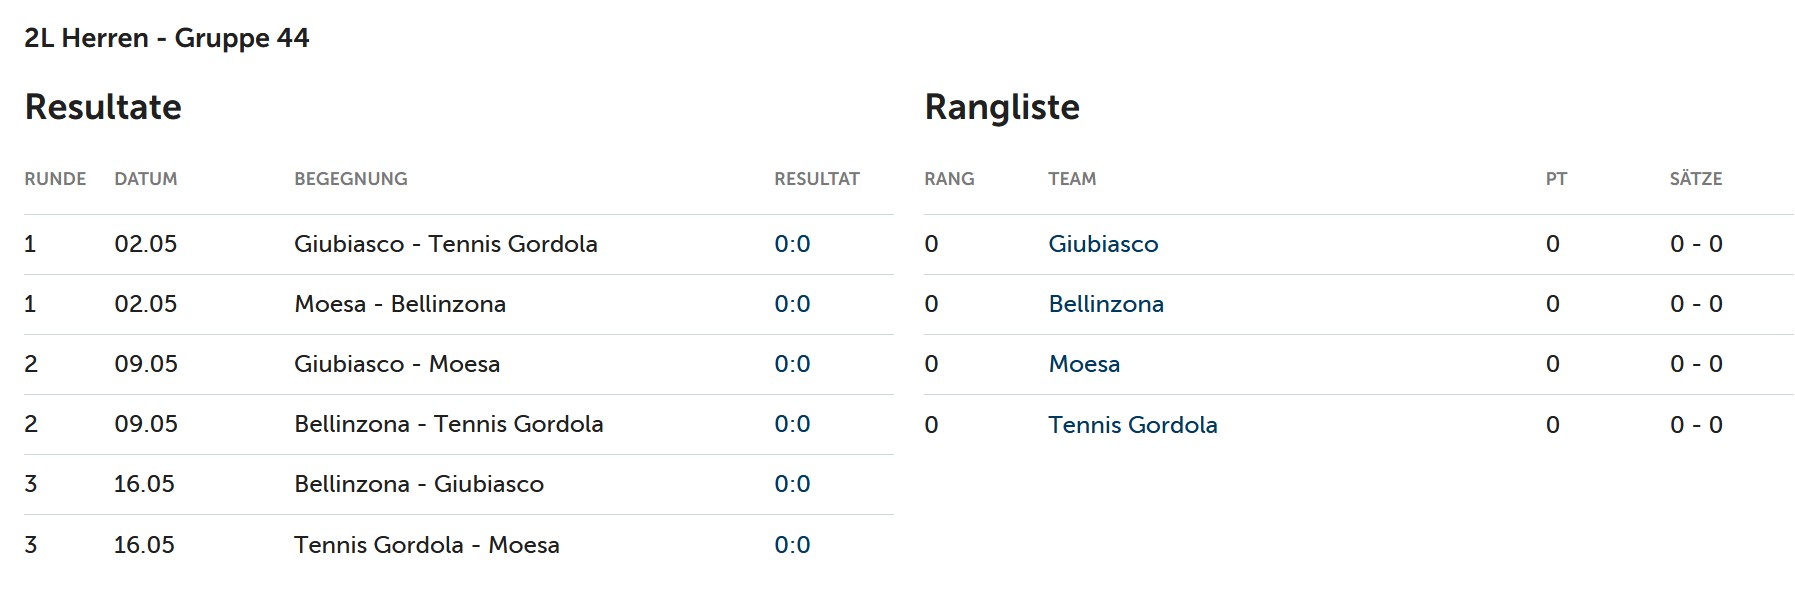Image resolution: width=1795 pixels, height=607 pixels.
Task: Click the DATUM column header
Action: [x=145, y=179]
